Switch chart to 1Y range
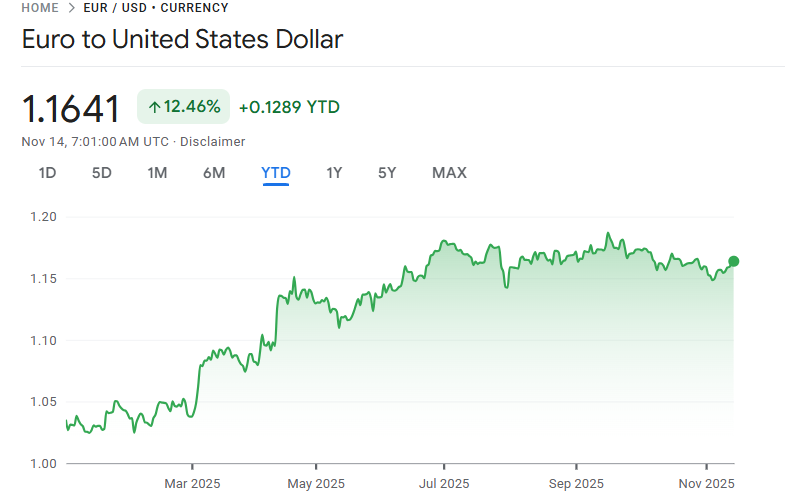Screen dimensions: 785x496 click(334, 173)
